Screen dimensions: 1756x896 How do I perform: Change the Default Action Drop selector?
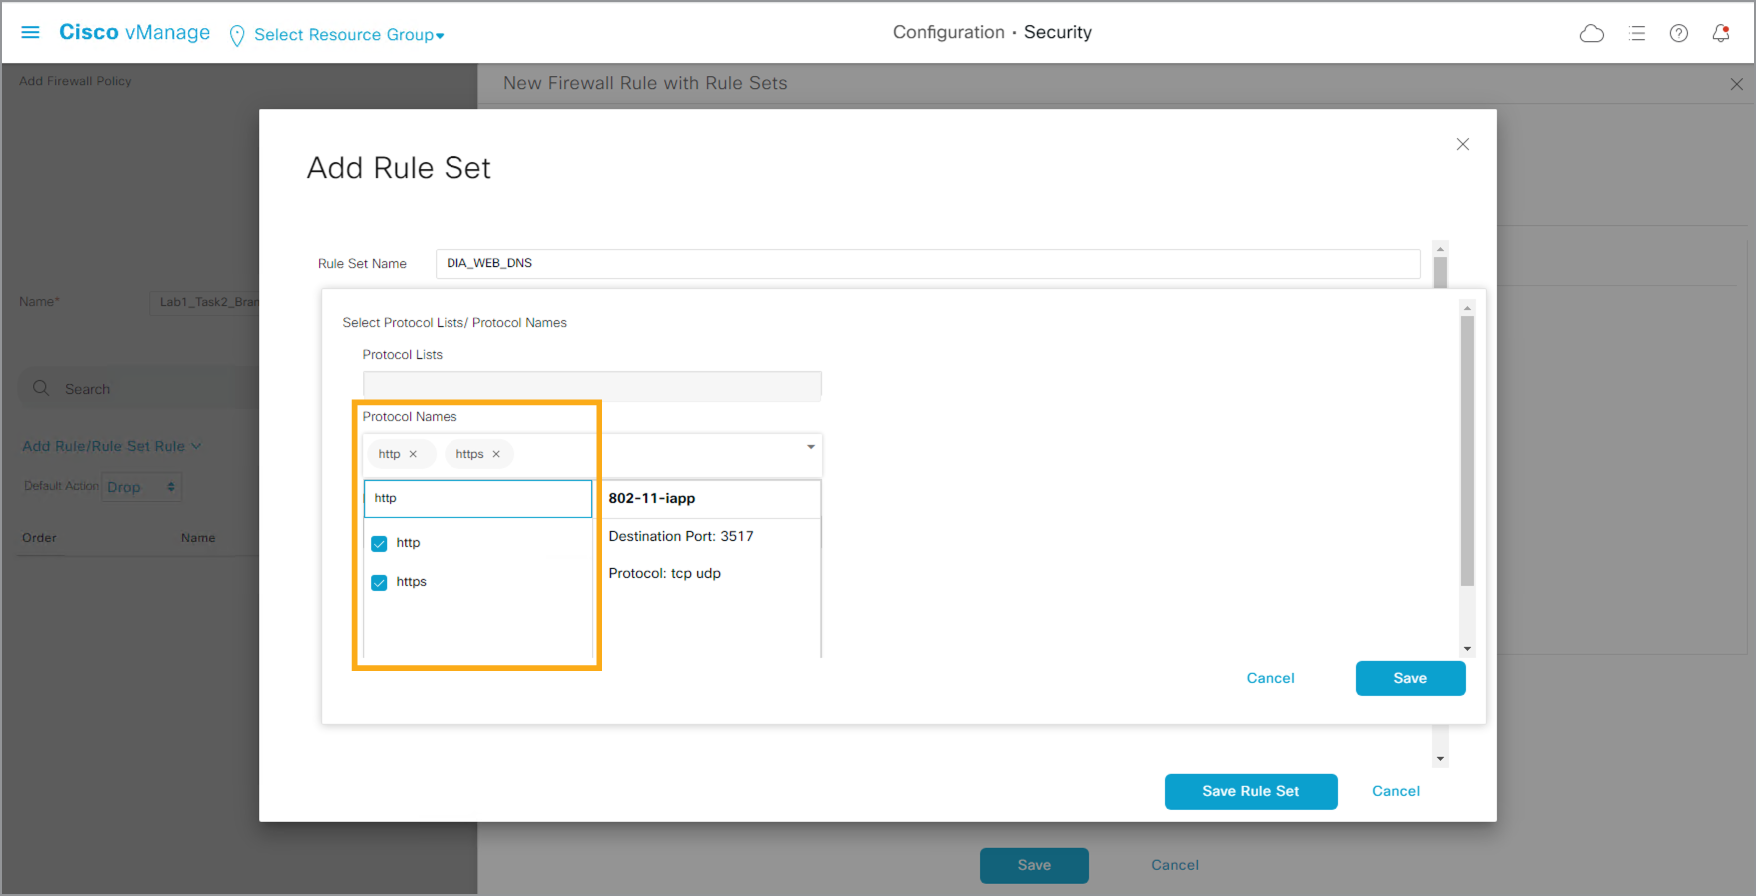click(141, 487)
